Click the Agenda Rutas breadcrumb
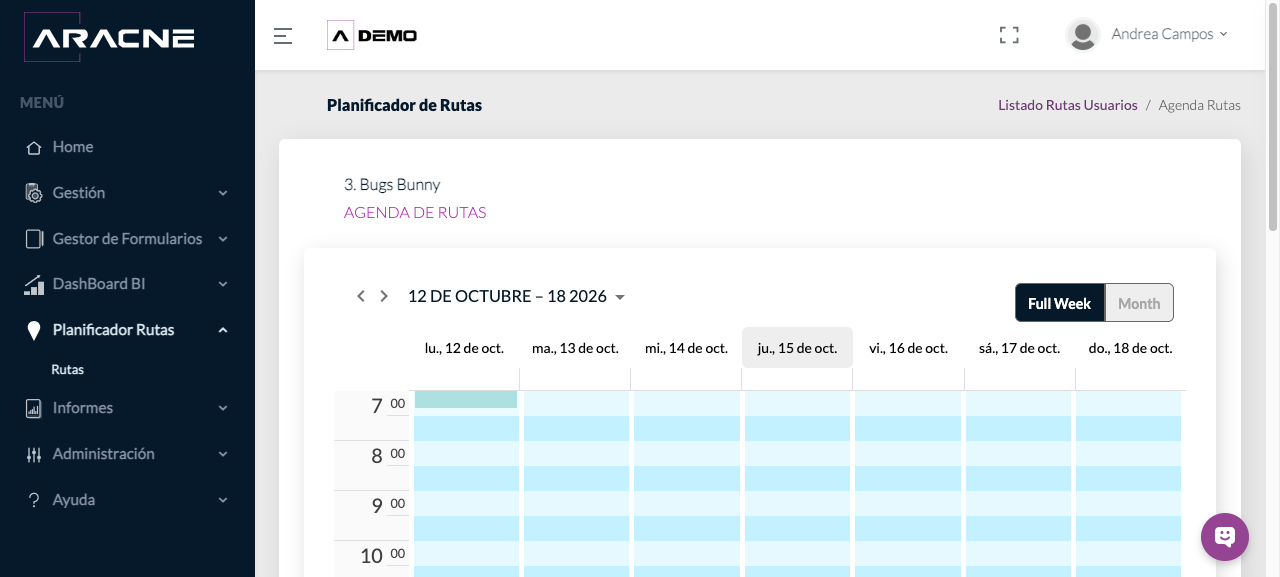The width and height of the screenshot is (1280, 577). pyautogui.click(x=1199, y=105)
